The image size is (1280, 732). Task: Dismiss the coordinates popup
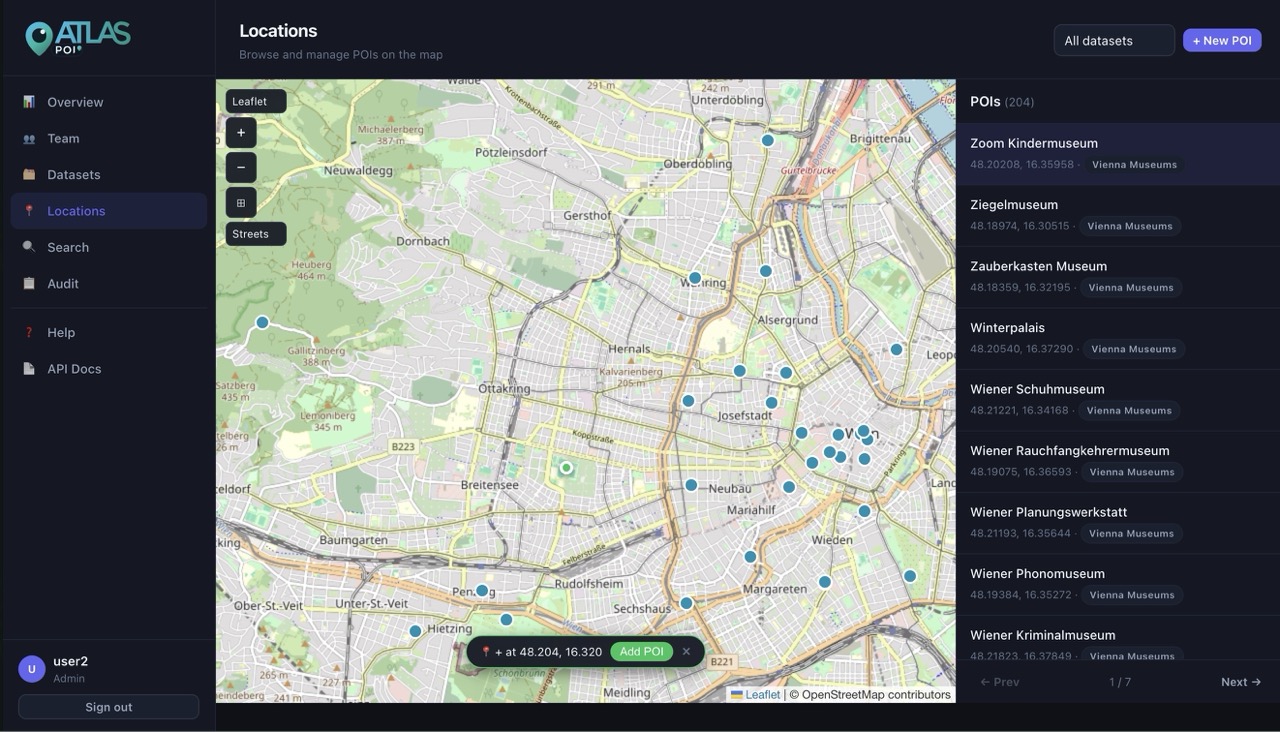point(686,651)
